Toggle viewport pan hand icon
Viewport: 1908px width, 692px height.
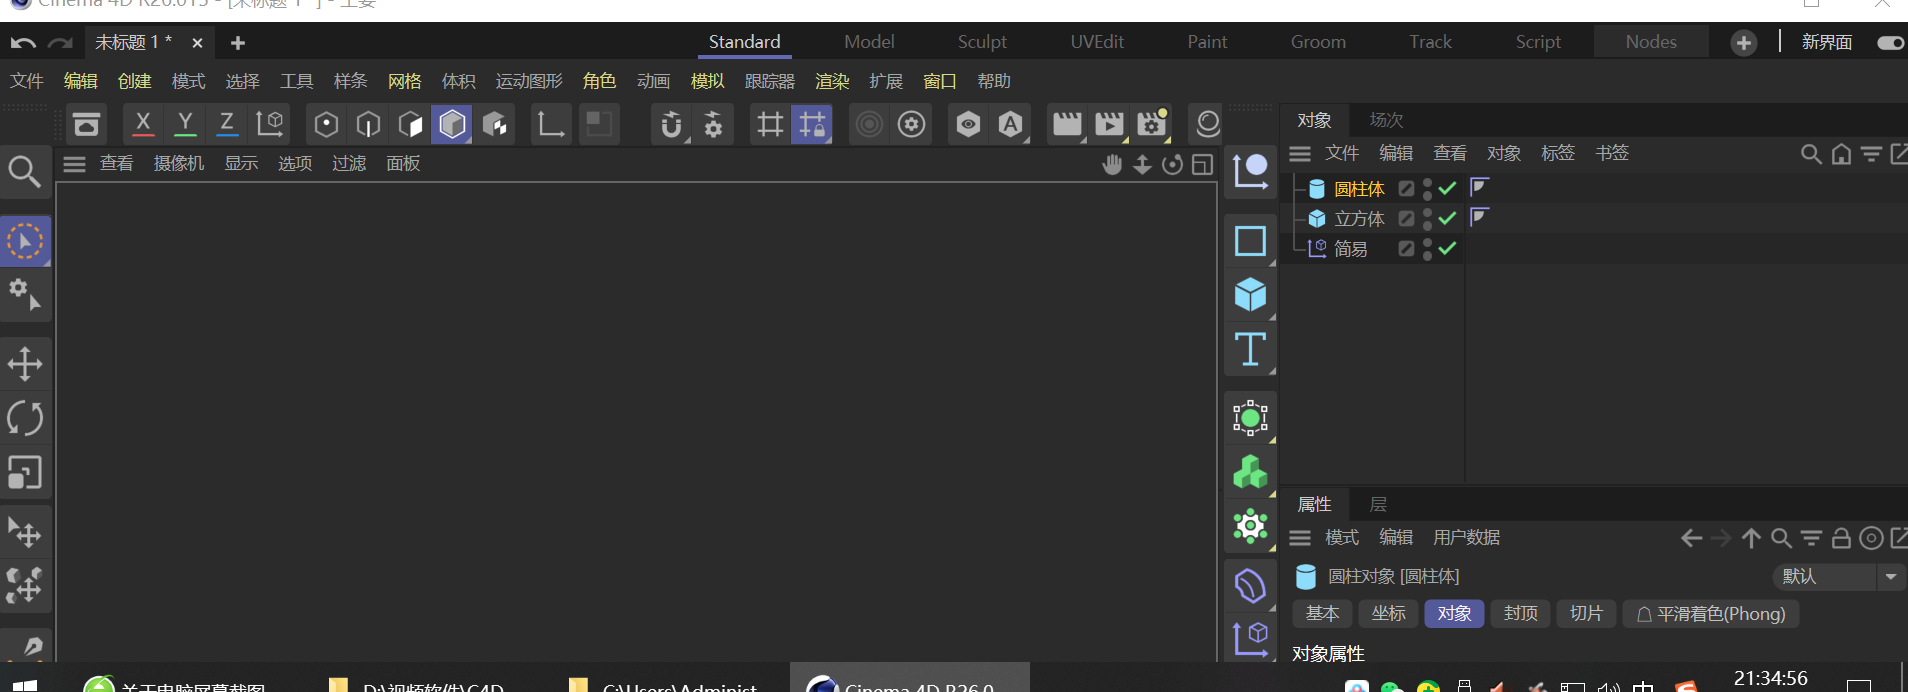[1112, 165]
